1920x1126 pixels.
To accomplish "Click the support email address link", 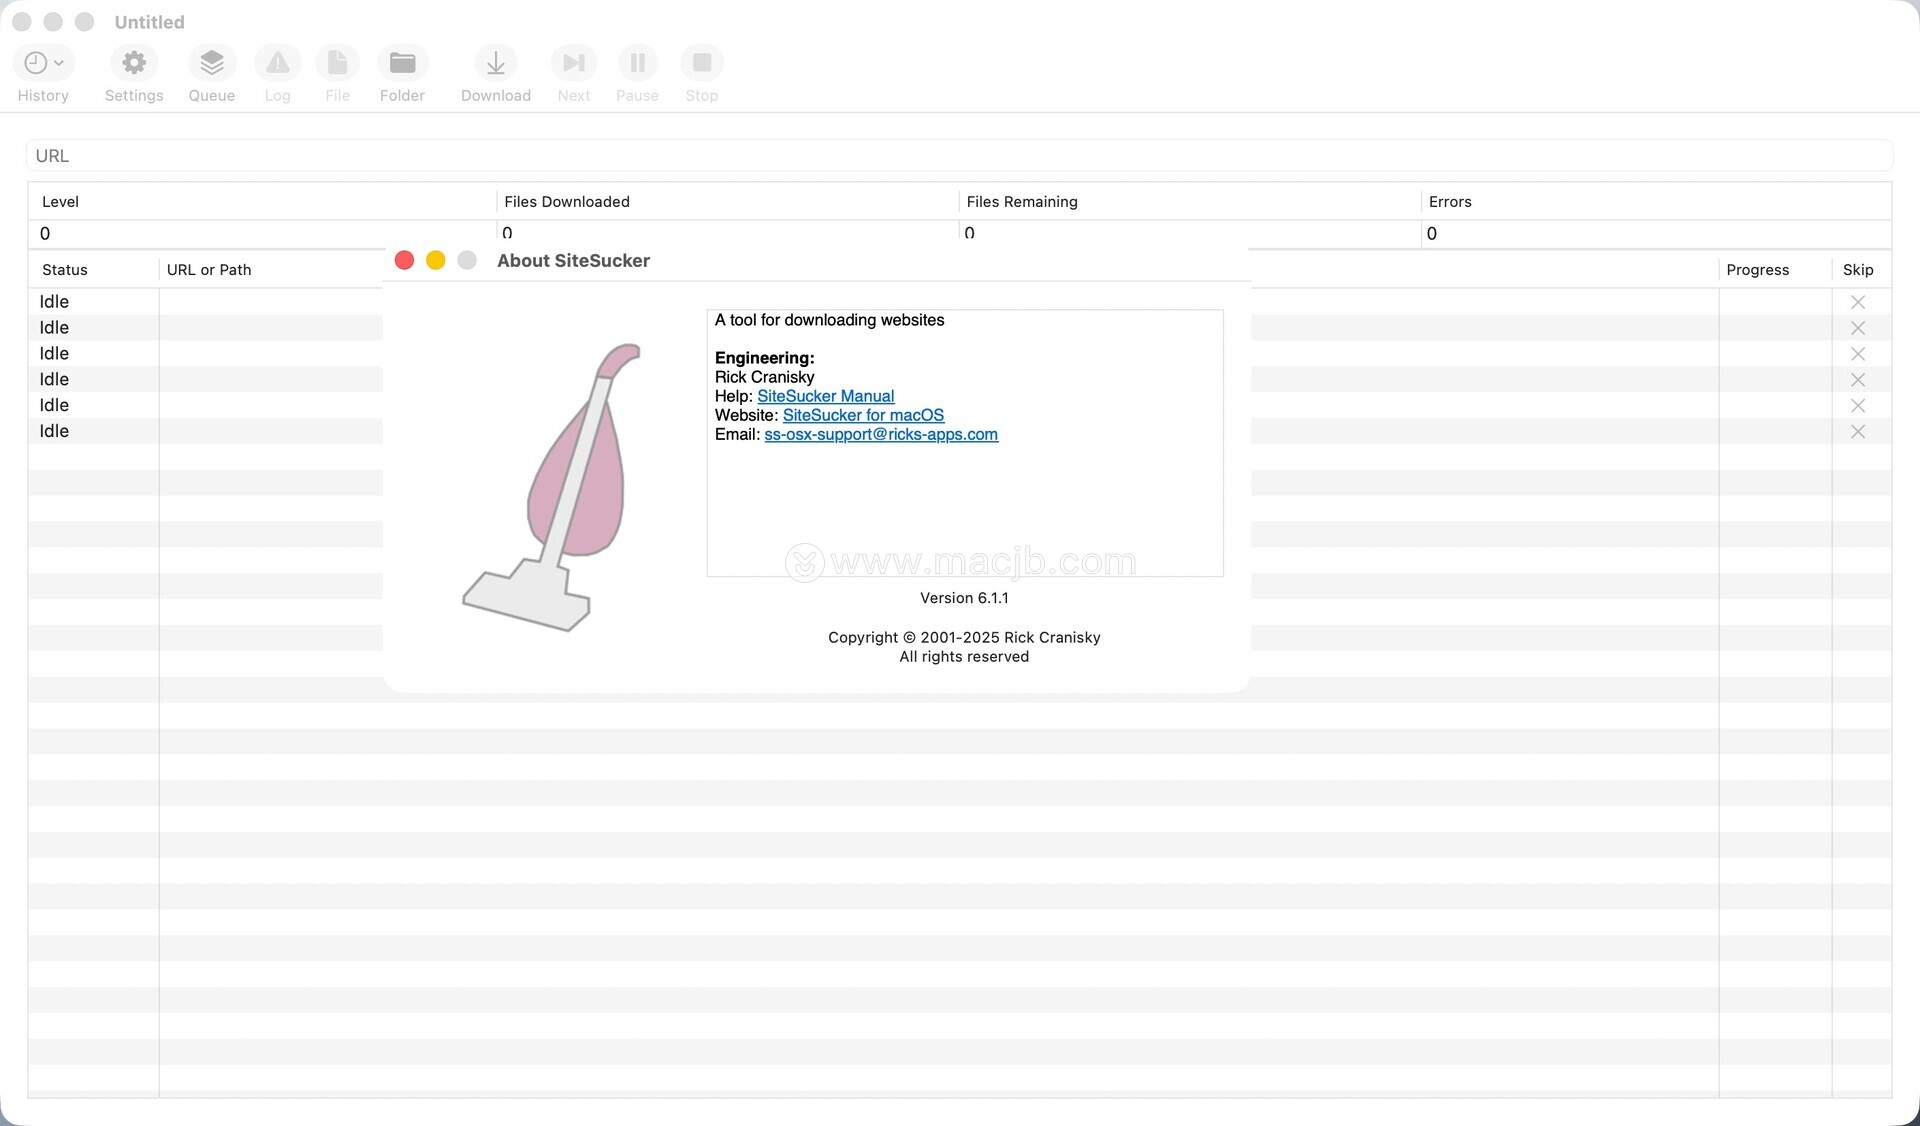I will coord(880,434).
